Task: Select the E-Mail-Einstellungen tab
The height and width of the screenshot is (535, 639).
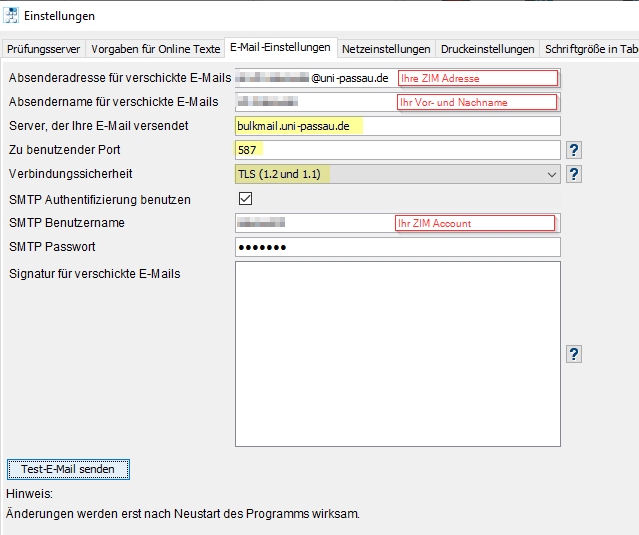Action: [x=280, y=48]
